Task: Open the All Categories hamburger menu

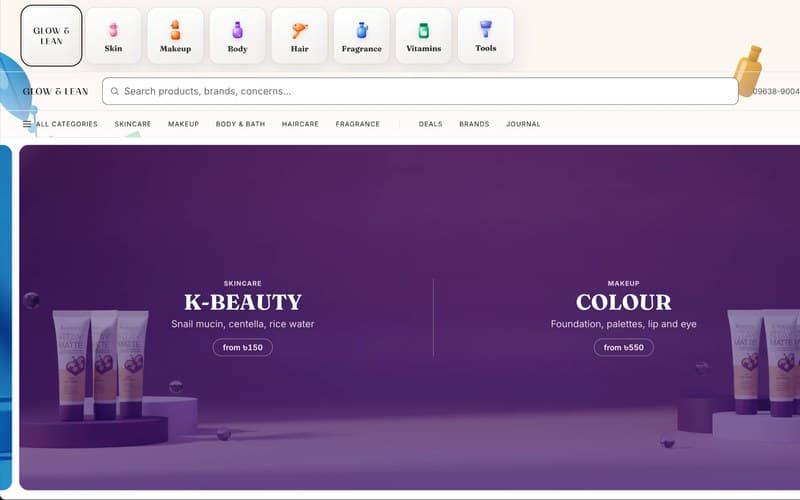Action: (x=60, y=124)
